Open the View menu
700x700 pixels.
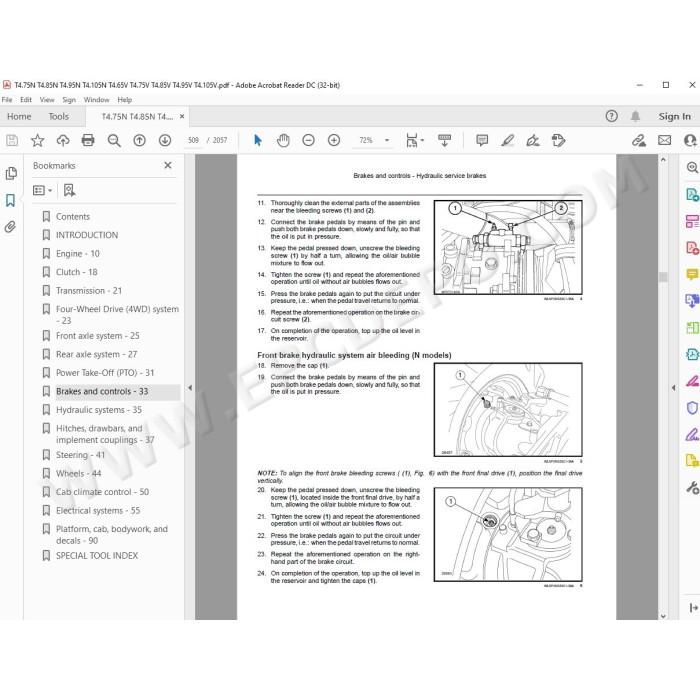(47, 100)
